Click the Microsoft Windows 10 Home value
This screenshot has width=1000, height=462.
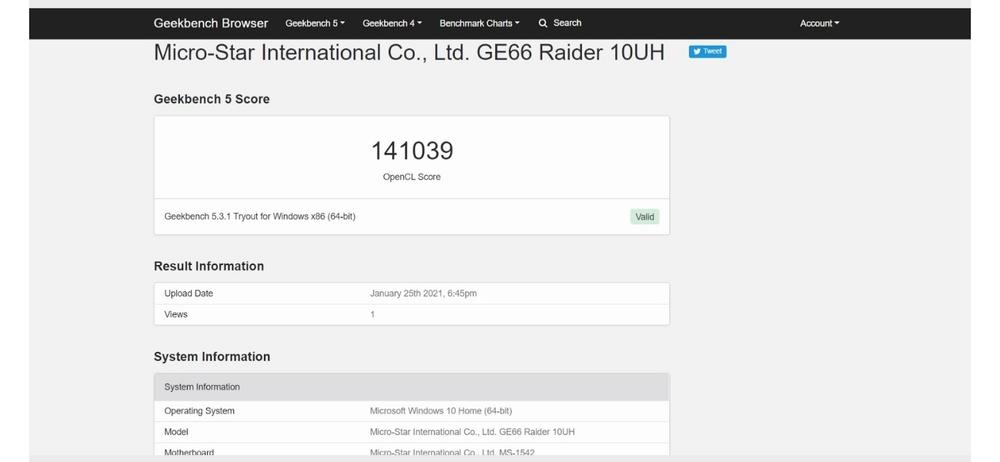coord(440,411)
